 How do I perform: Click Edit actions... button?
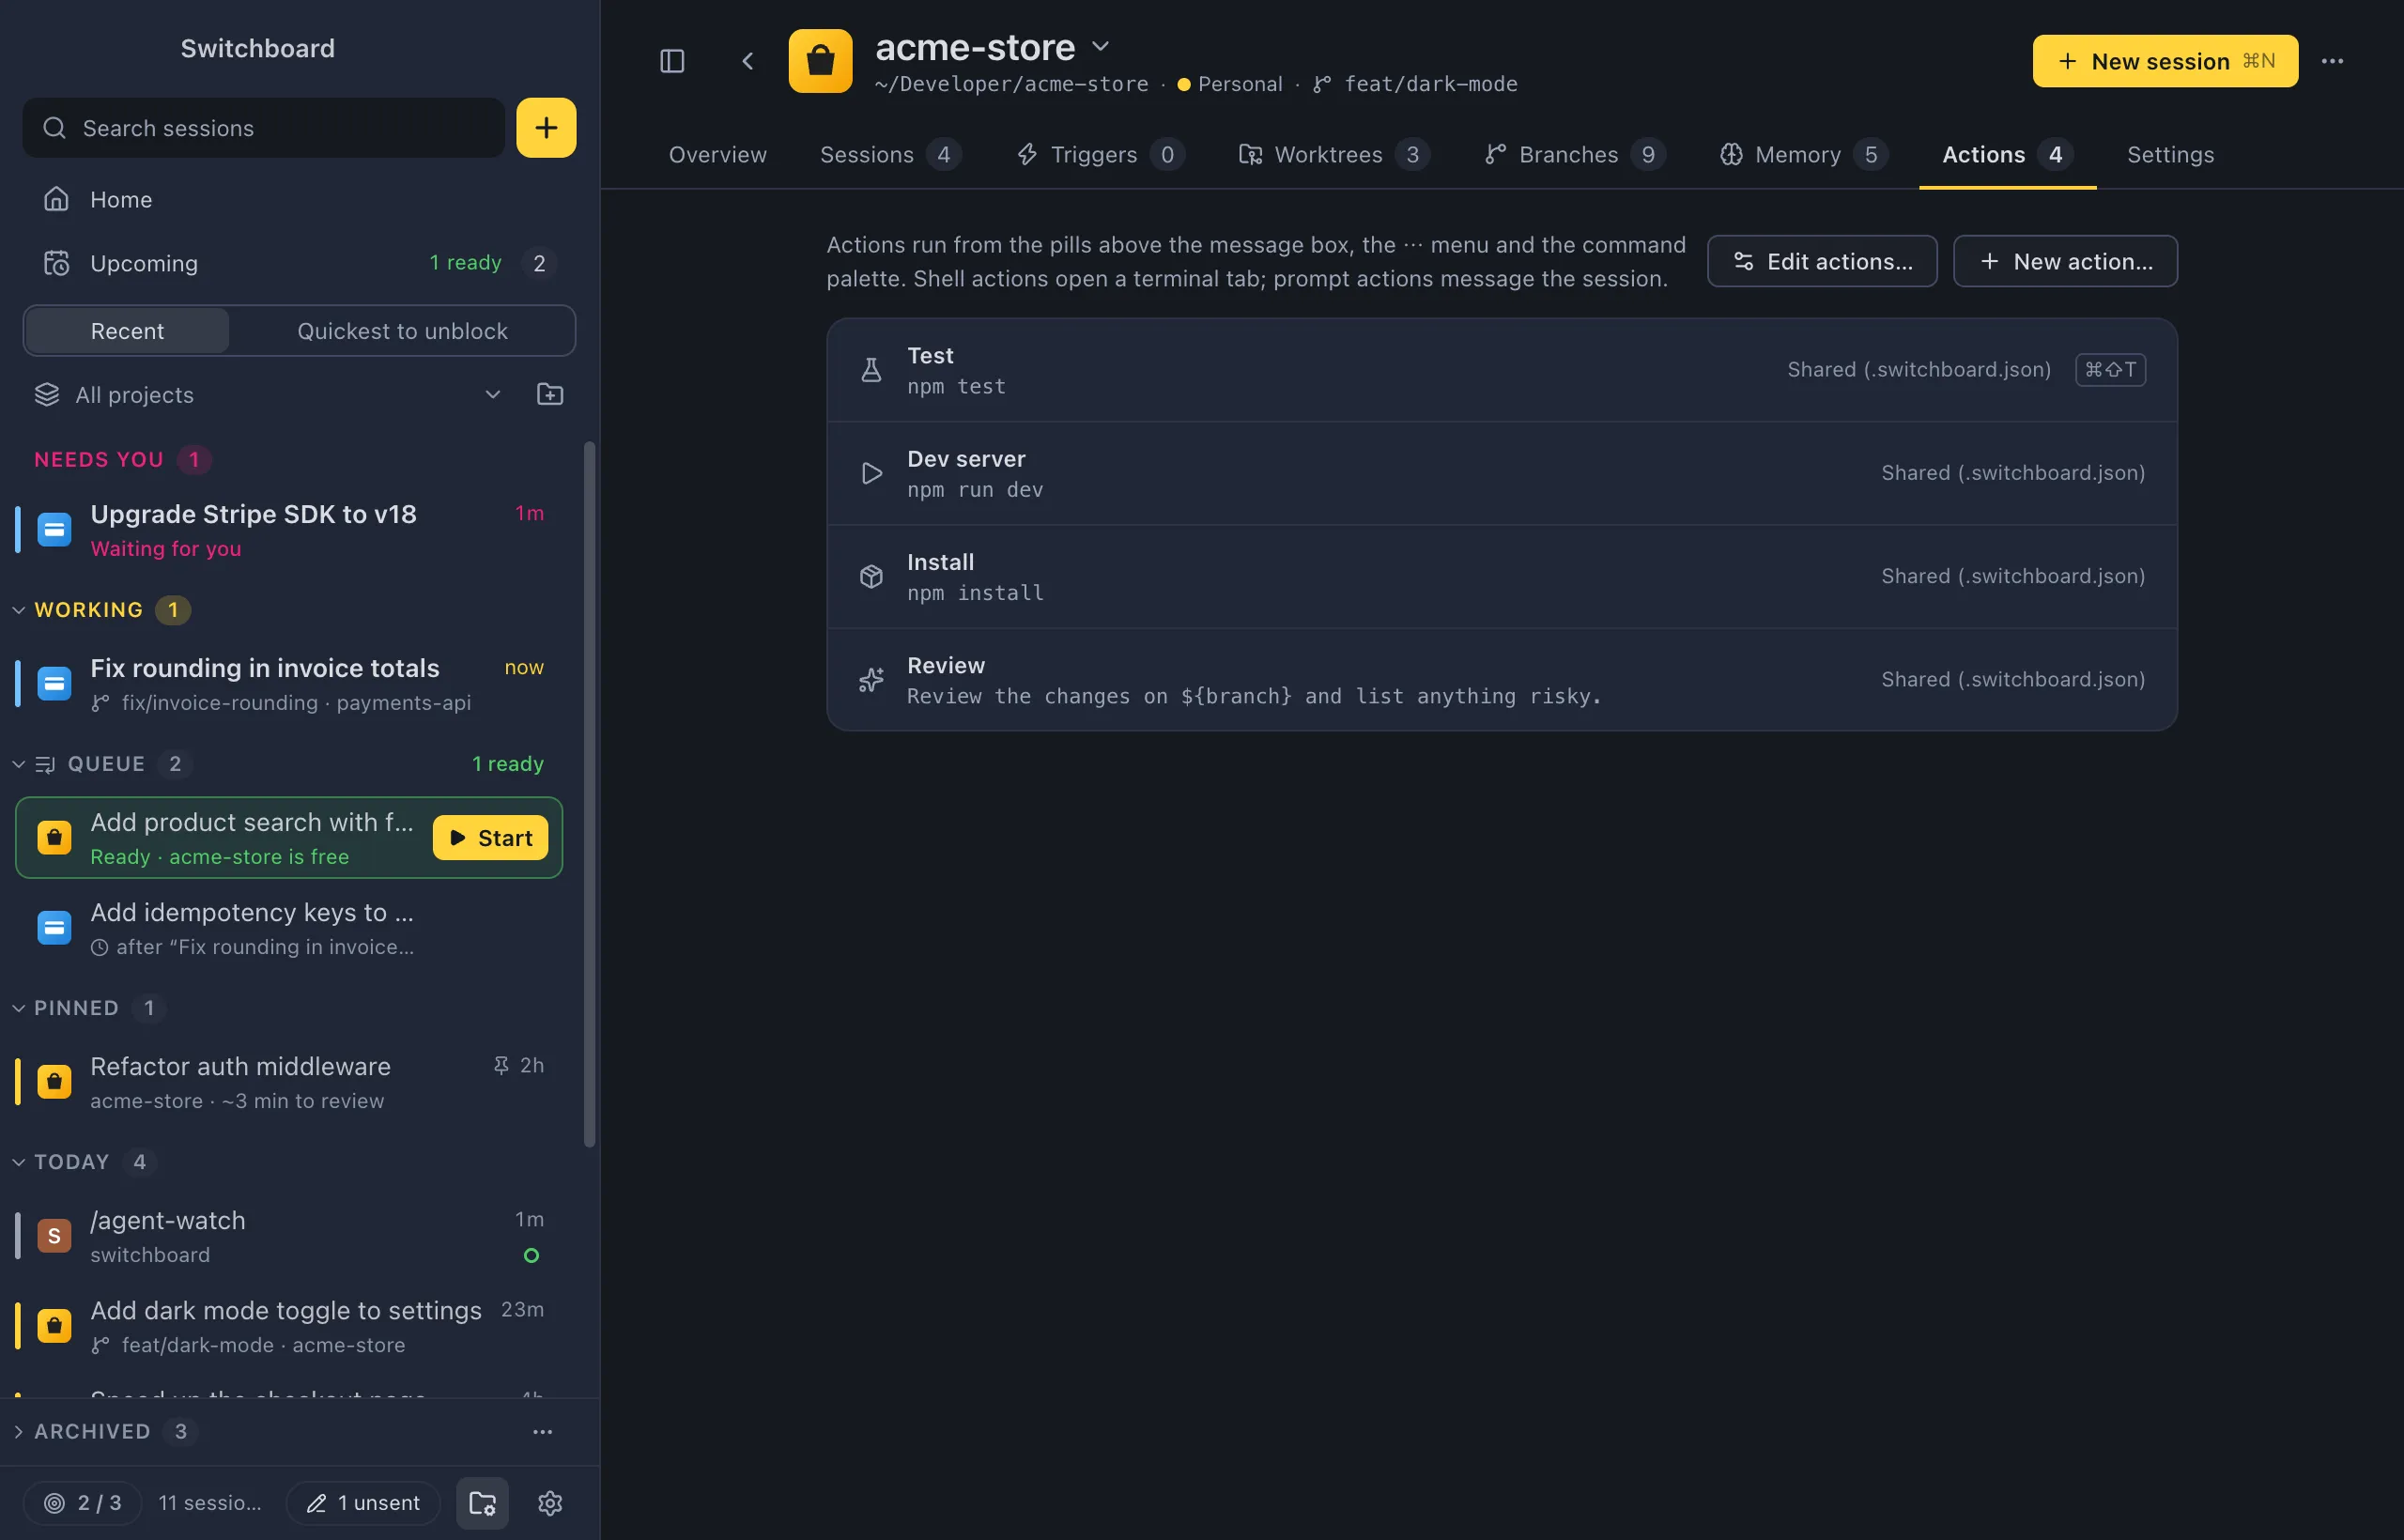1822,261
